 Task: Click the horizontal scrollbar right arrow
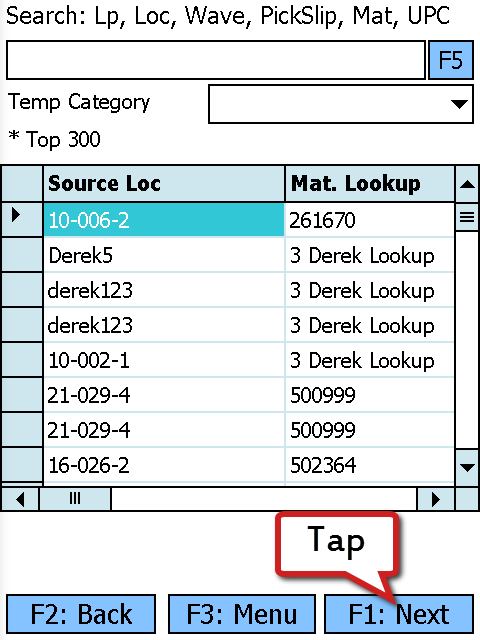435,499
